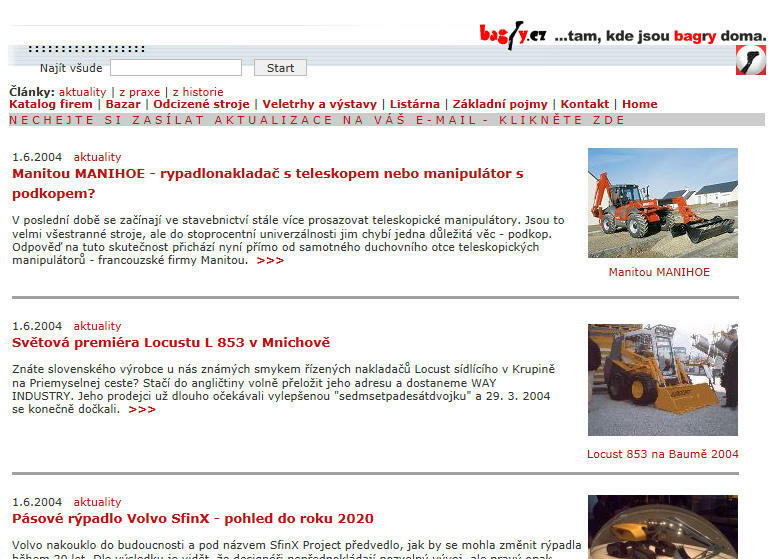Image resolution: width=777 pixels, height=559 pixels.
Task: Open the Kontakt page
Action: [x=585, y=104]
